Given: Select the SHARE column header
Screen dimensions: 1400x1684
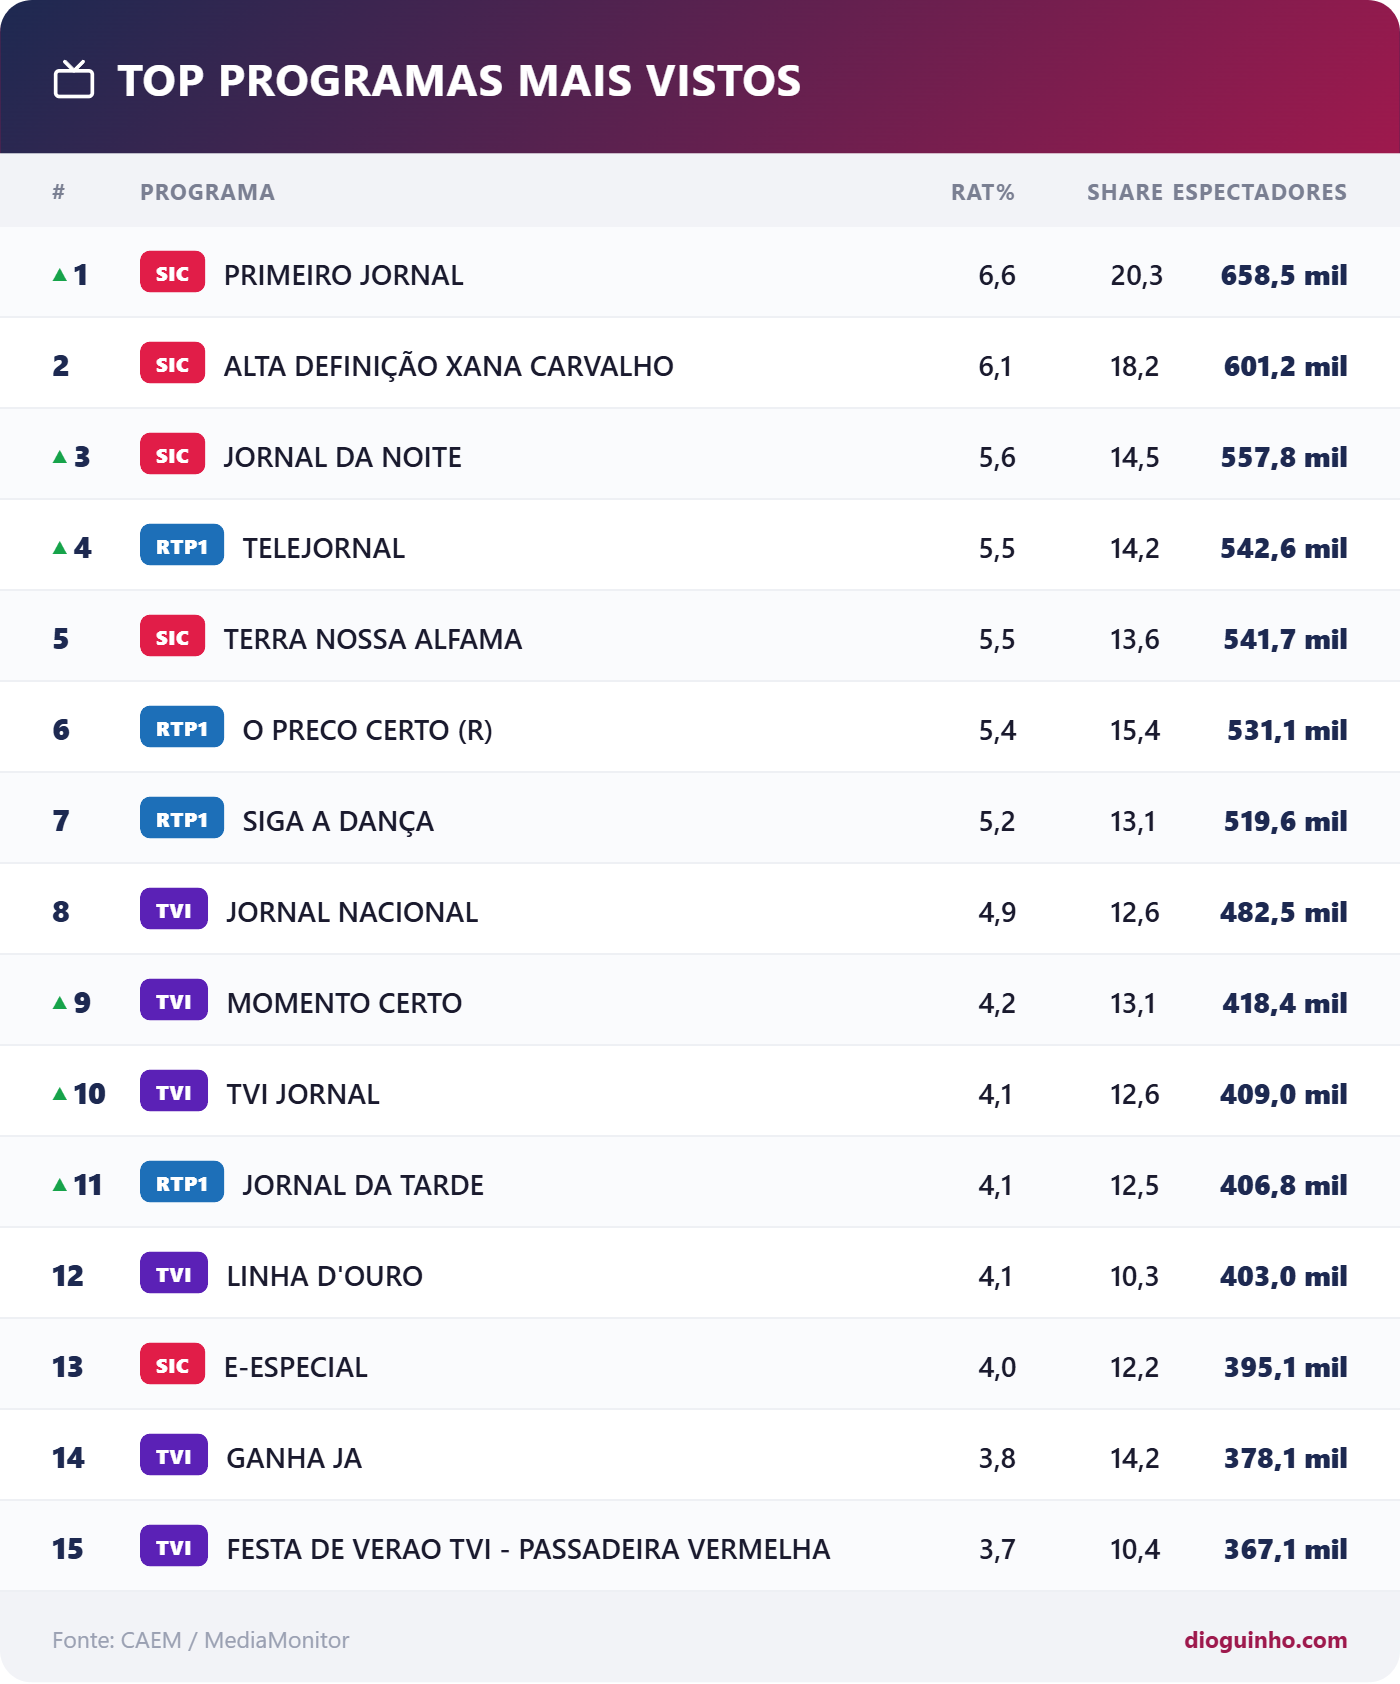Looking at the screenshot, I should [x=1124, y=192].
